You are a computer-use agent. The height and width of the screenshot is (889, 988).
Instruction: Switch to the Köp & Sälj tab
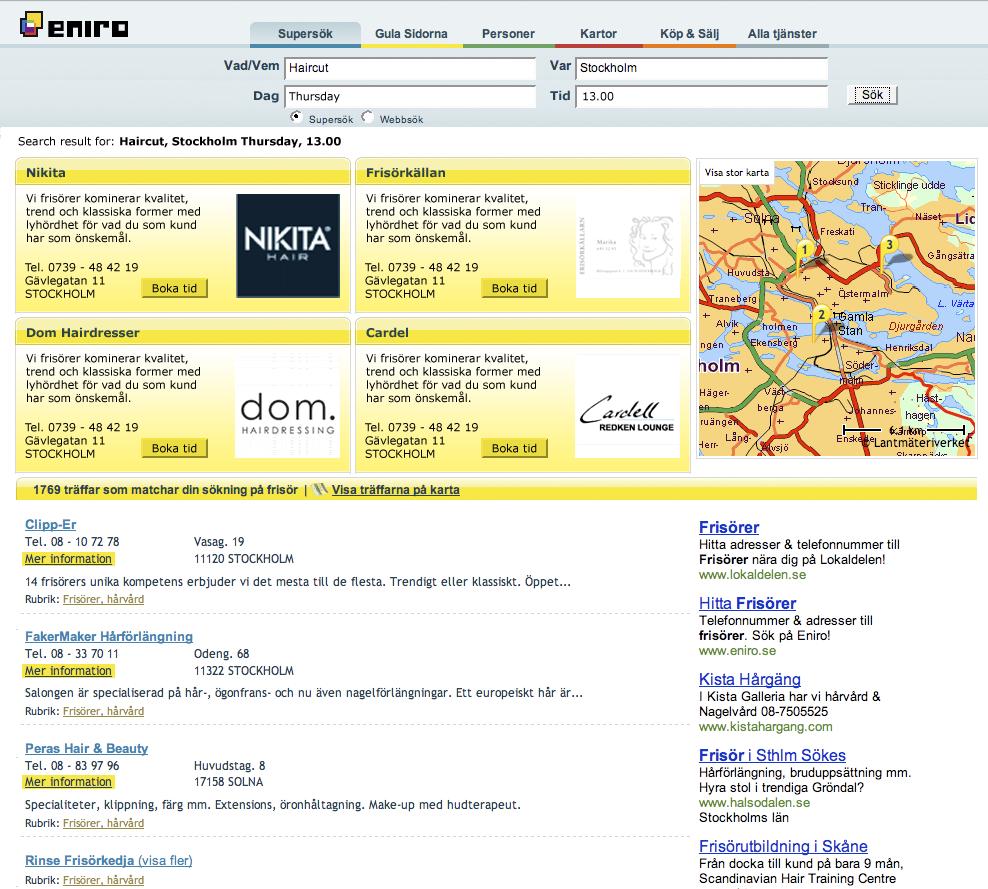(x=689, y=34)
